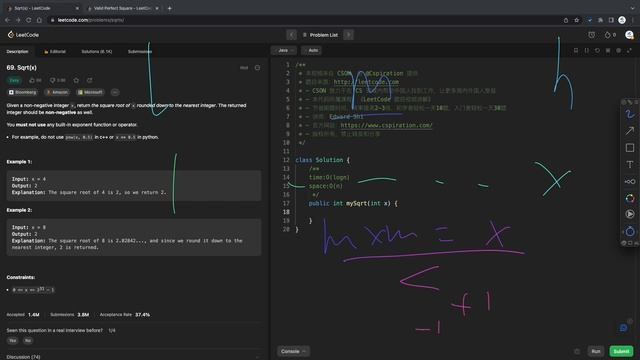Click the Easy difficulty badge
This screenshot has width=640, height=360.
click(x=14, y=80)
